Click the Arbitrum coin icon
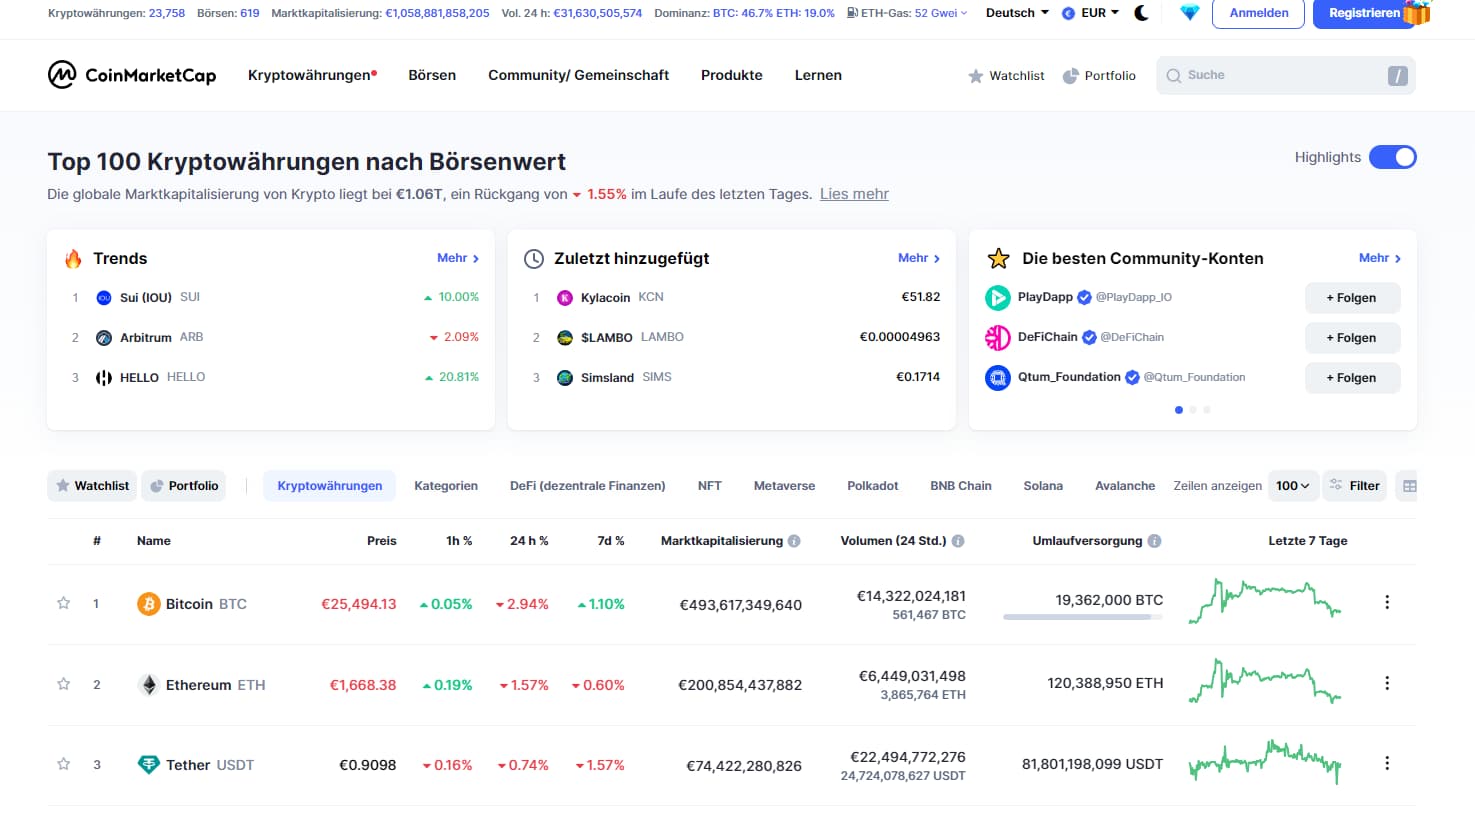The height and width of the screenshot is (817, 1475). point(104,338)
